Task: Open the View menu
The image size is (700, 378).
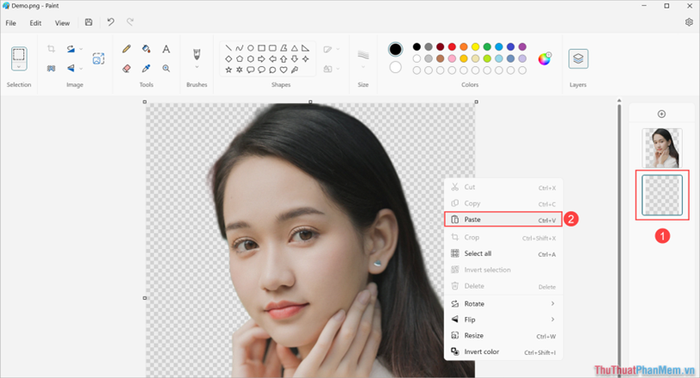Action: pyautogui.click(x=62, y=23)
